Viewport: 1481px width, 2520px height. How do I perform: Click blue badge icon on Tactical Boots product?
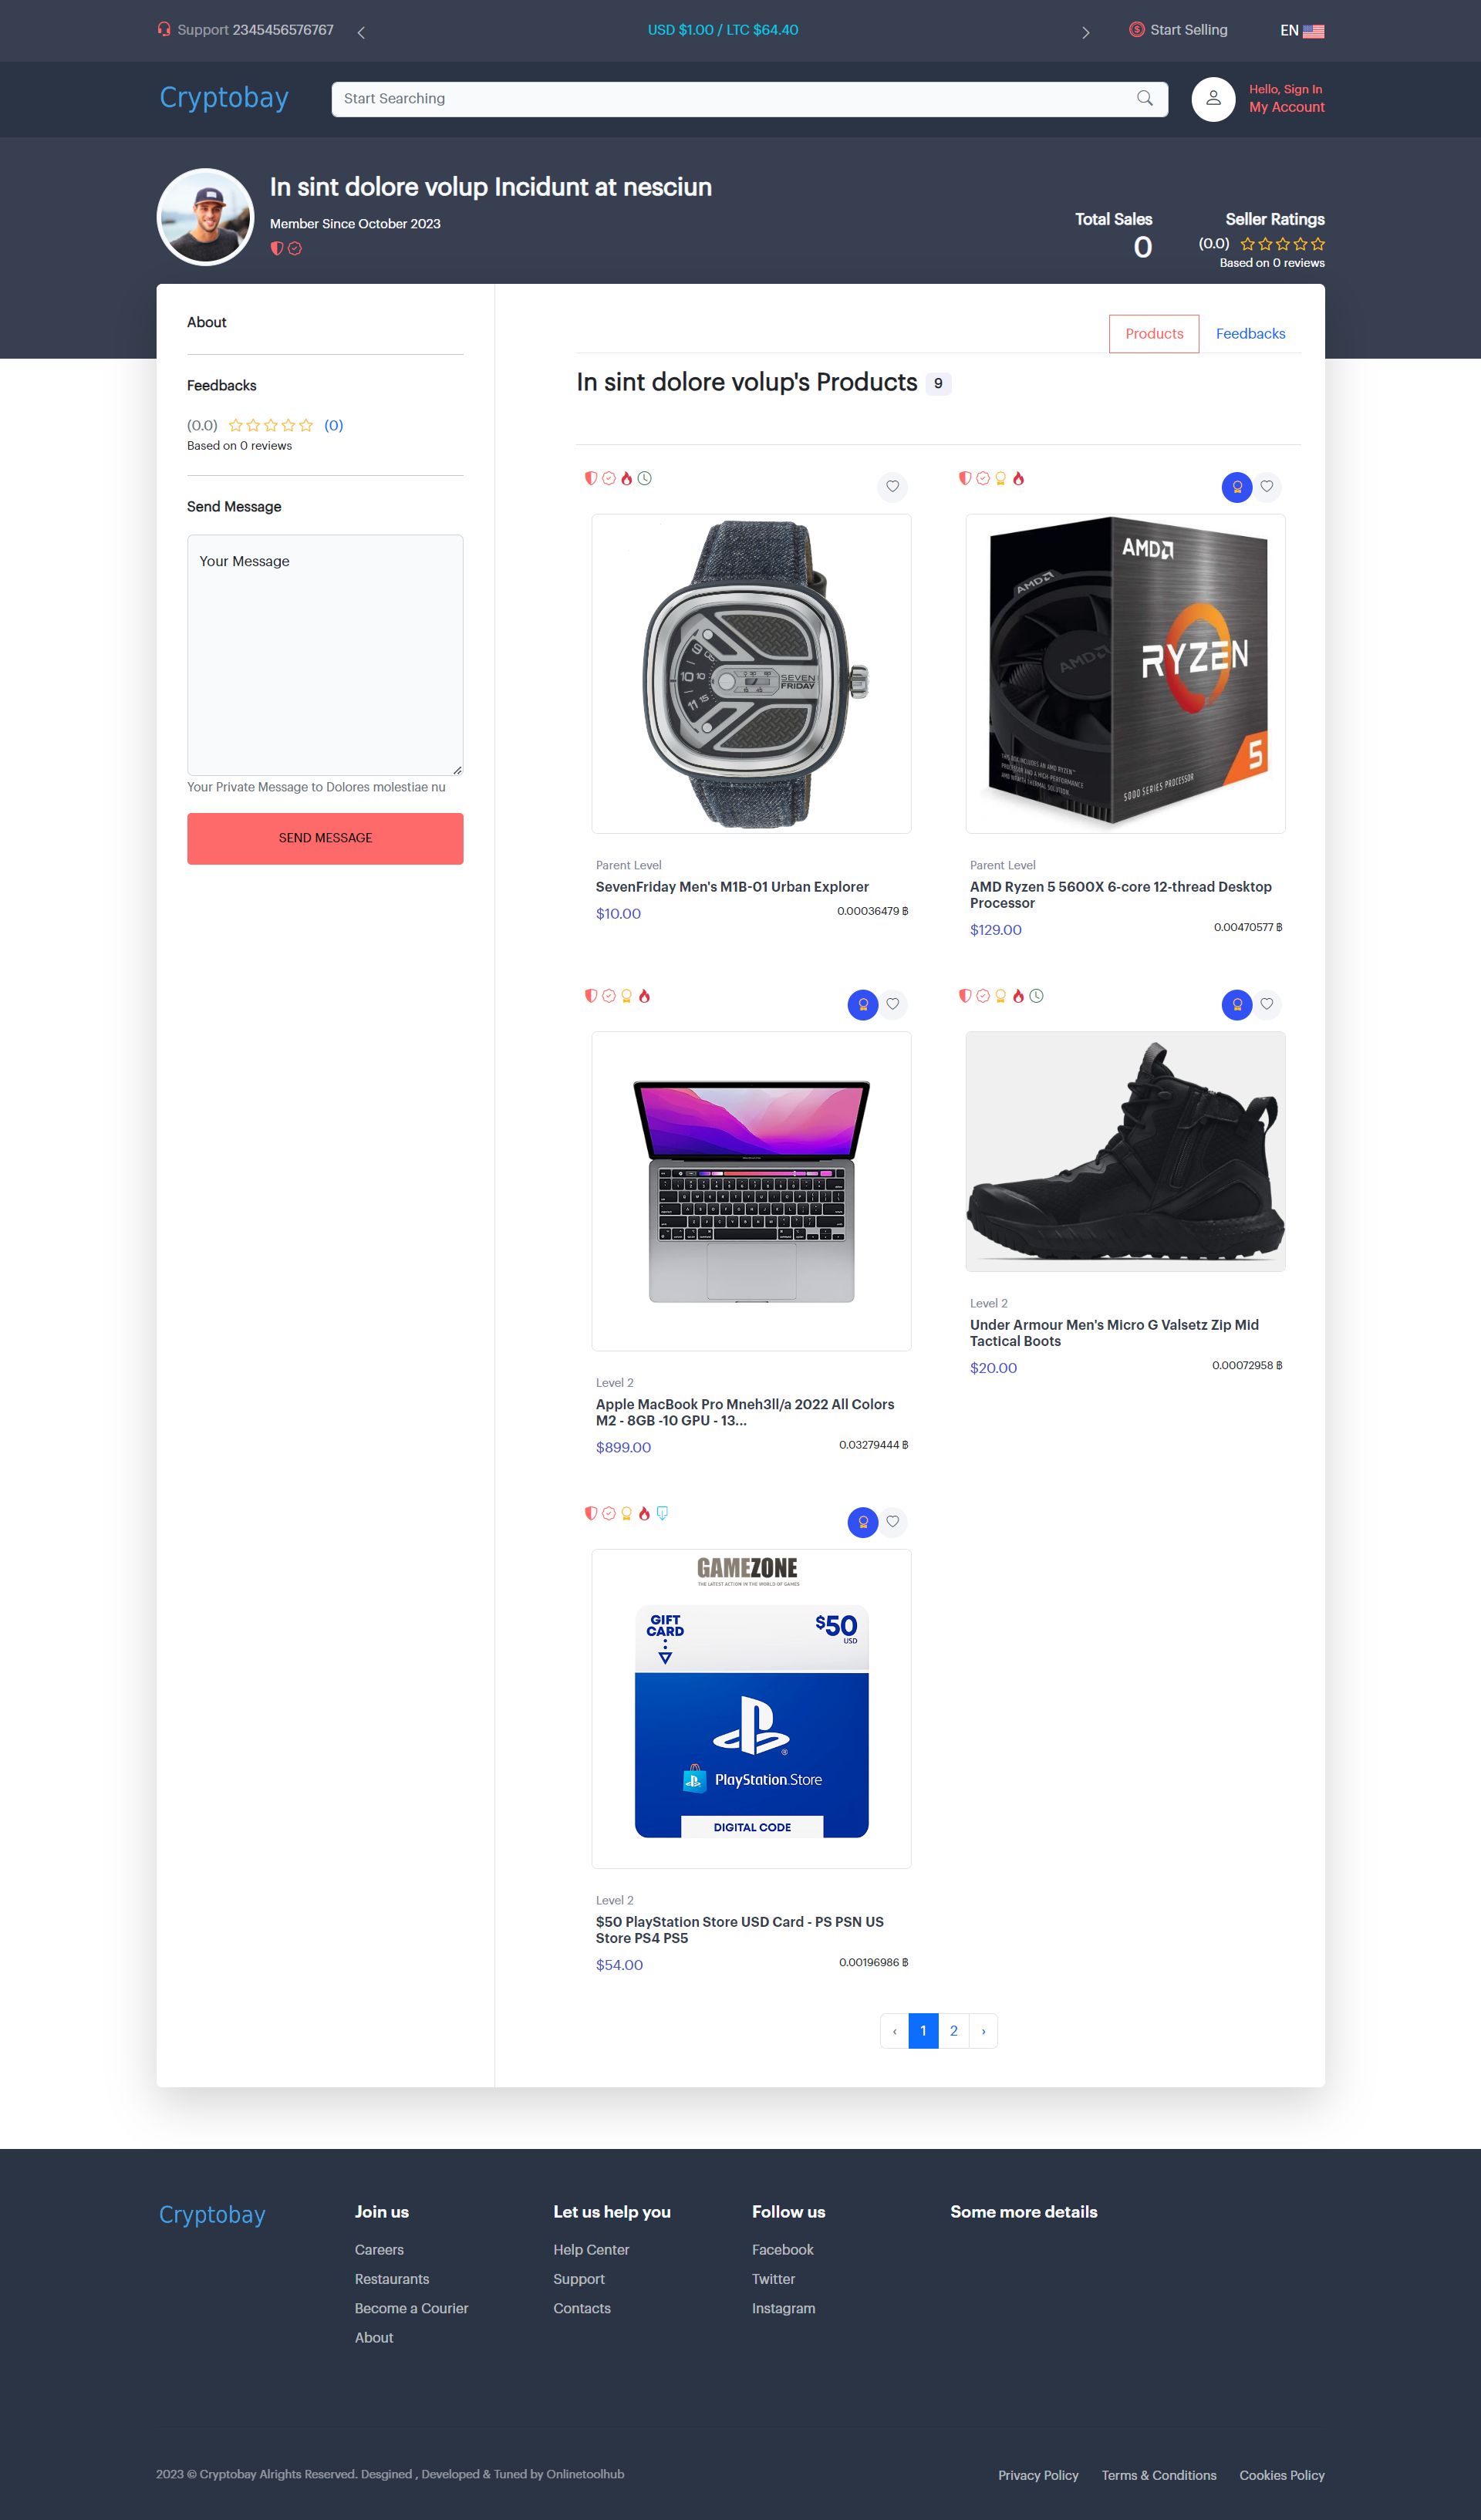tap(1237, 1004)
